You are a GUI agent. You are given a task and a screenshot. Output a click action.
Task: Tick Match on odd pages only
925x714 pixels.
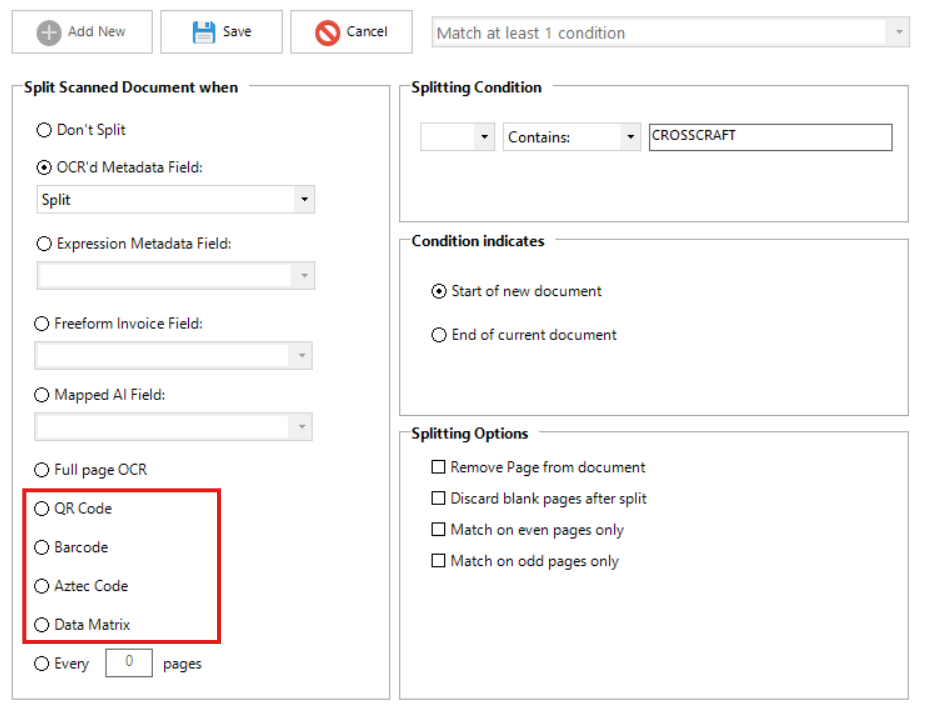point(438,562)
